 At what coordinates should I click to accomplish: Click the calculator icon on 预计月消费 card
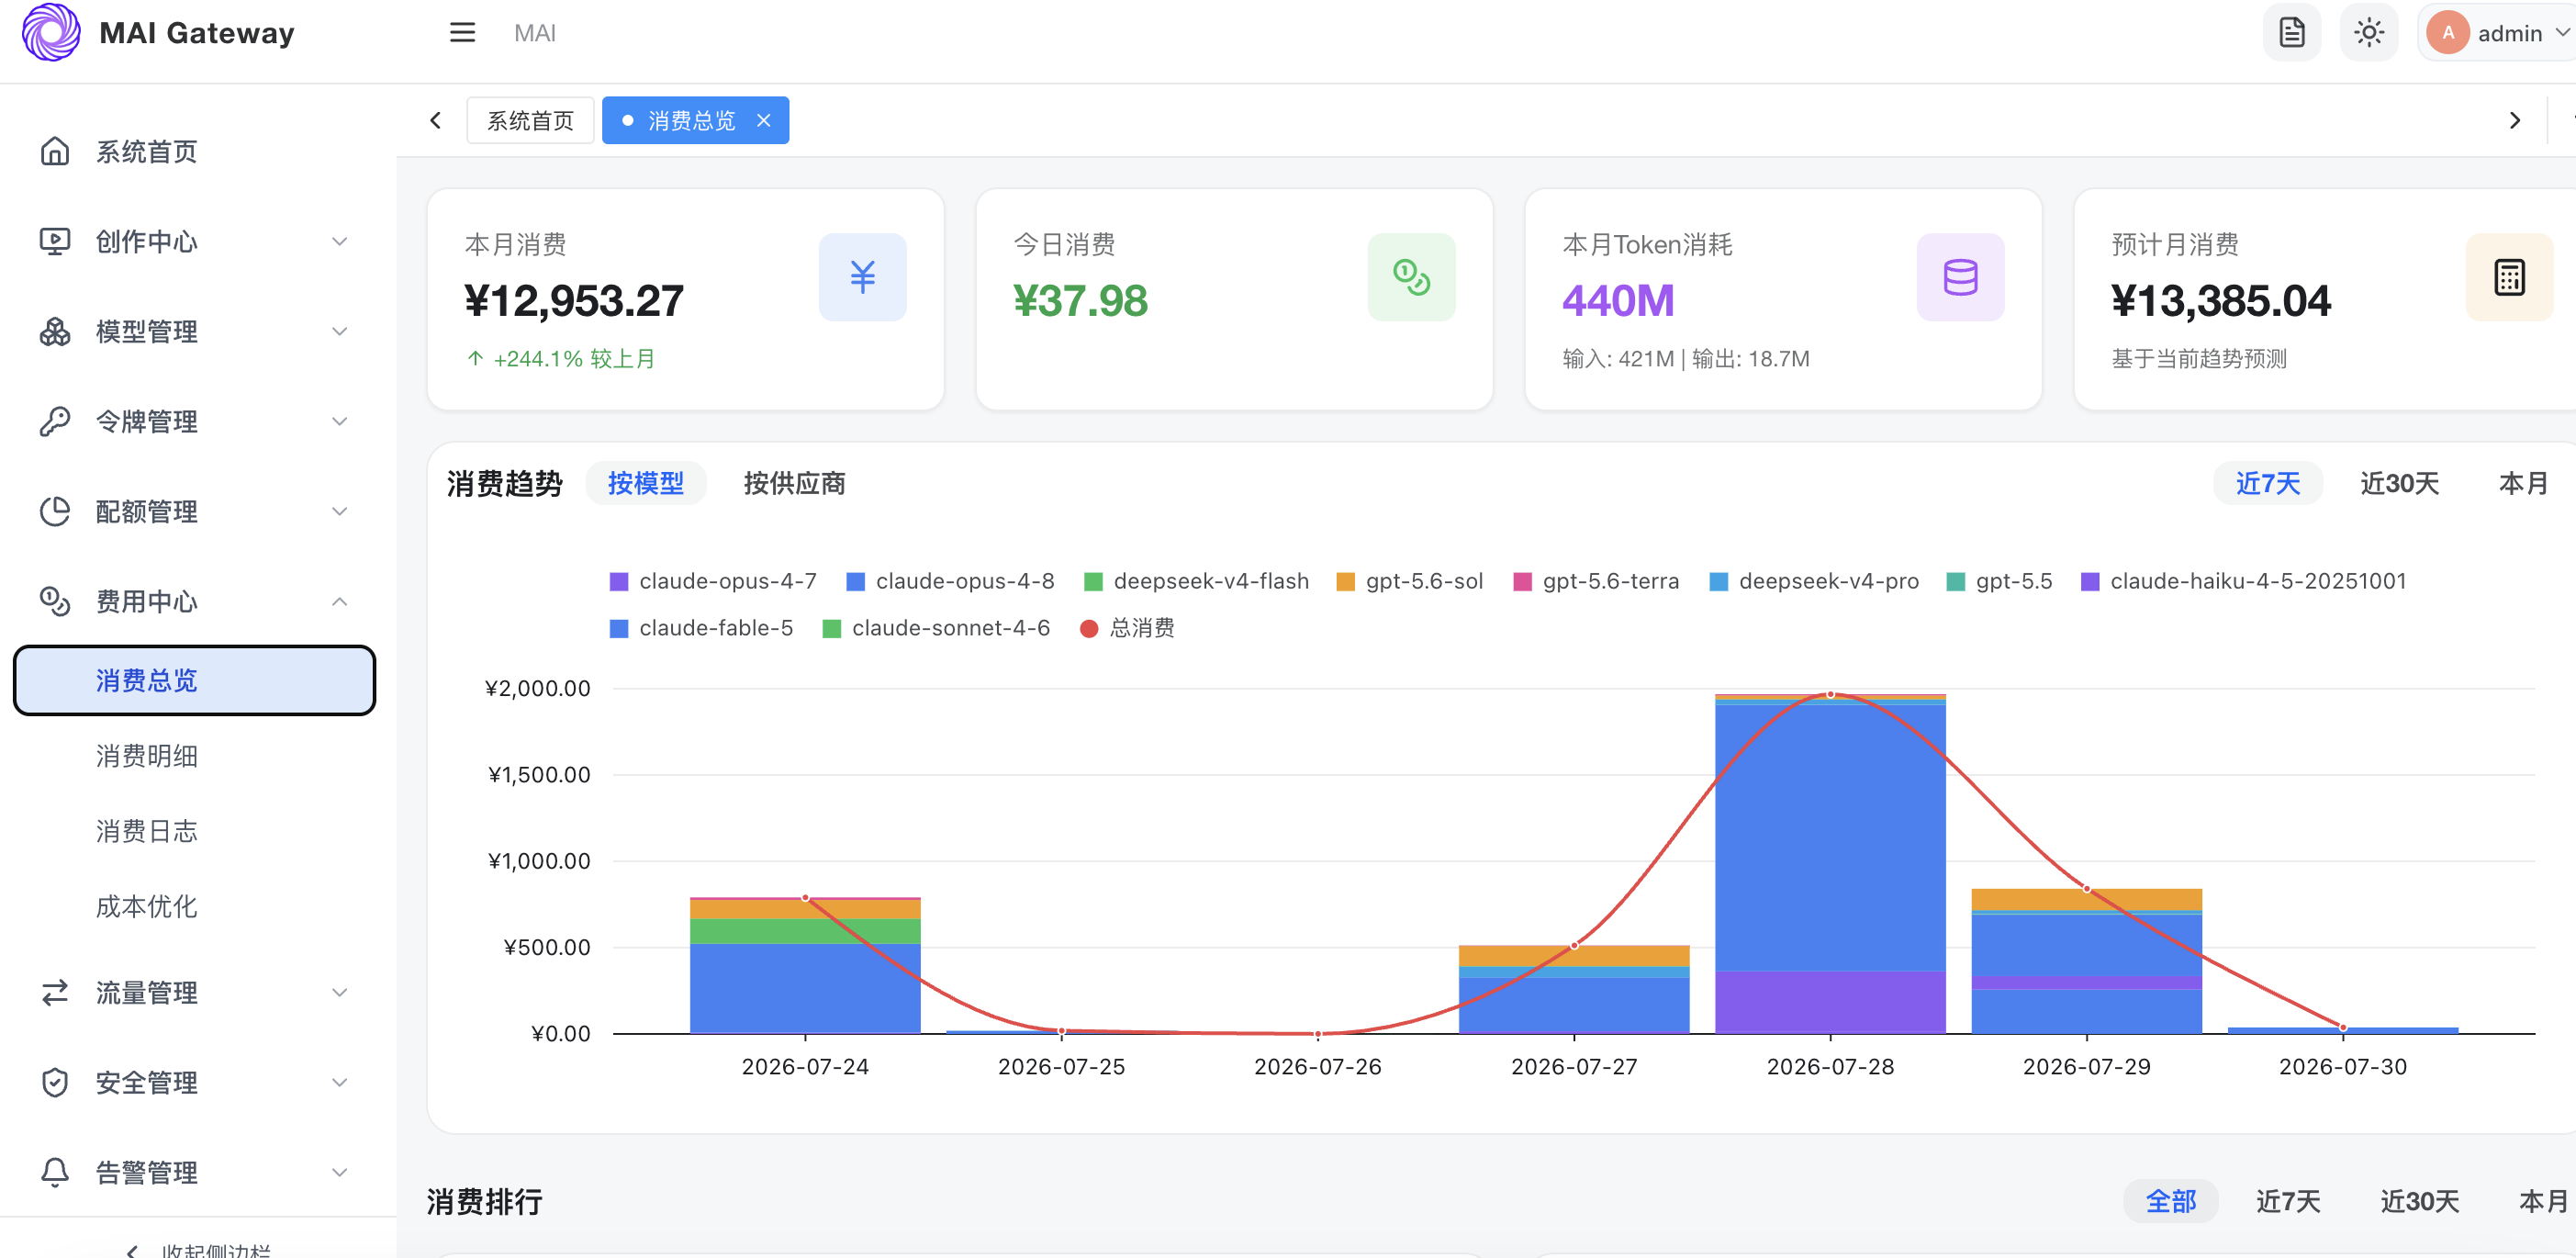point(2509,277)
